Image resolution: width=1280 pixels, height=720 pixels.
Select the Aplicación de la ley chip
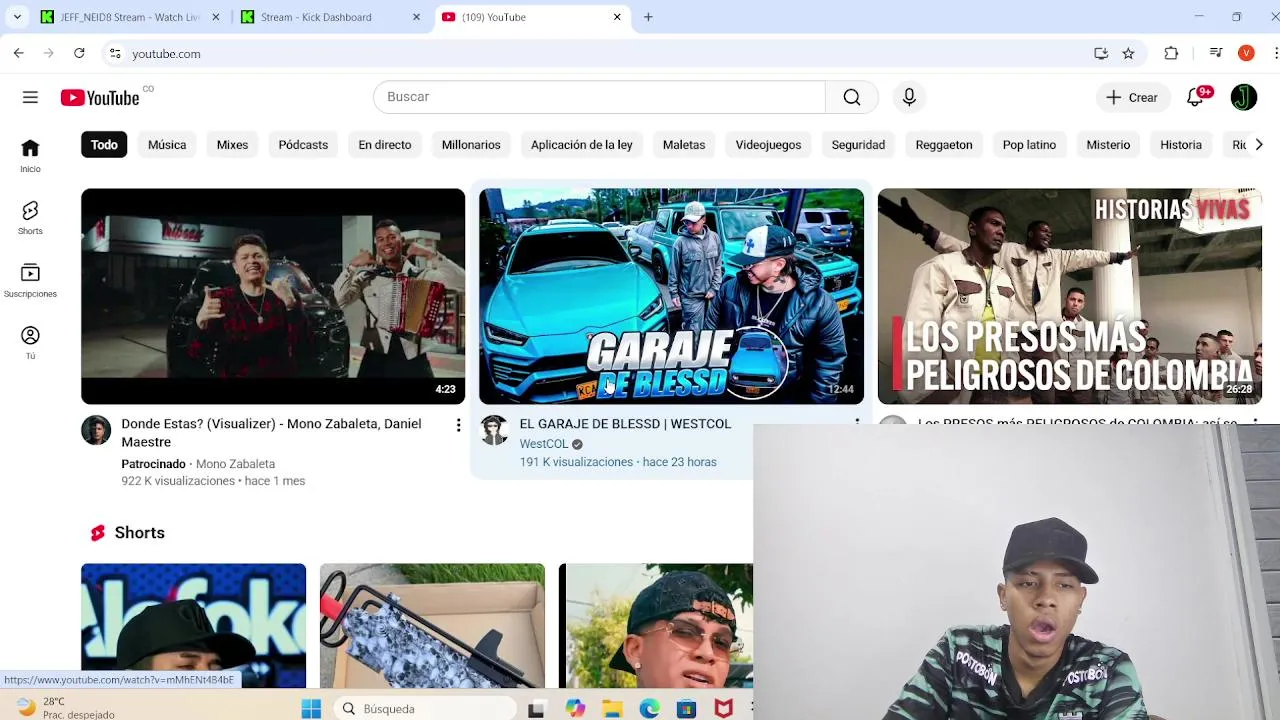point(582,145)
